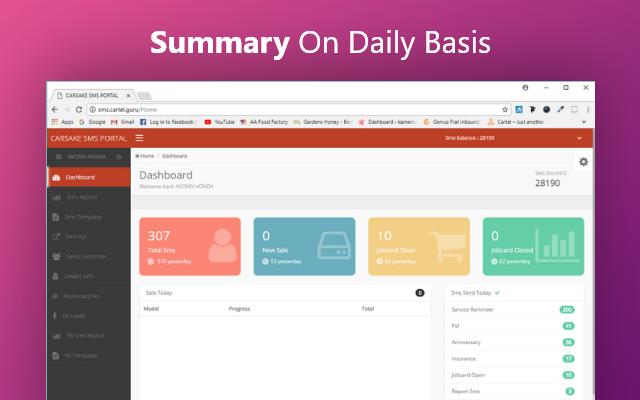Close the CARSAKE SMS PORTAL tab
640x400 pixels.
tap(128, 96)
